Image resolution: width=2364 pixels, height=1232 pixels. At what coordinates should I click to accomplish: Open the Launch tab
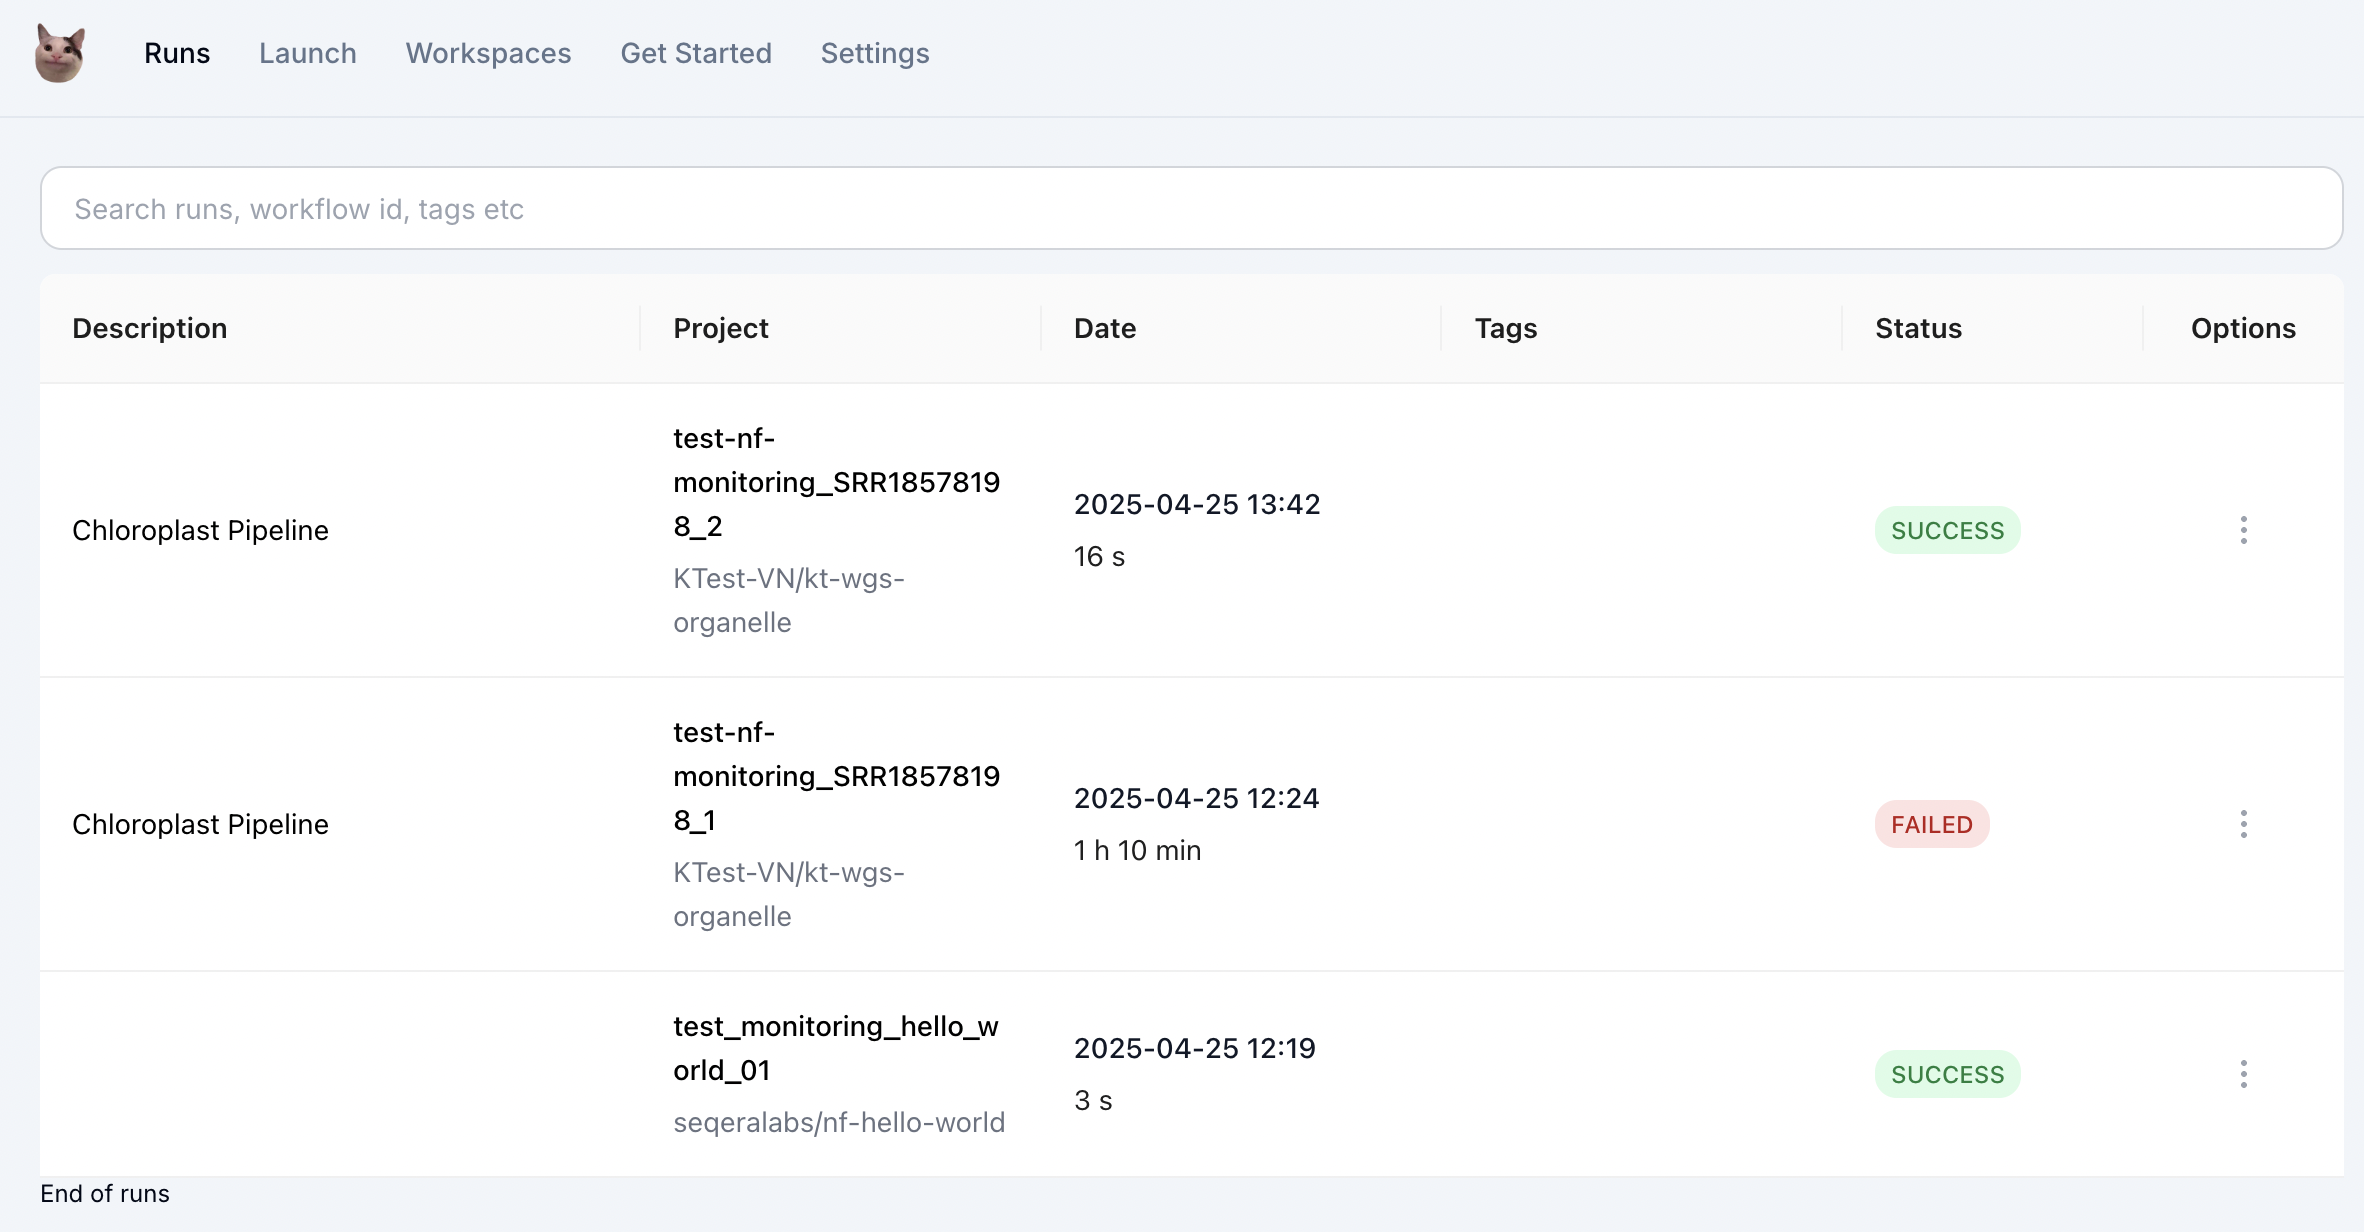[x=308, y=53]
